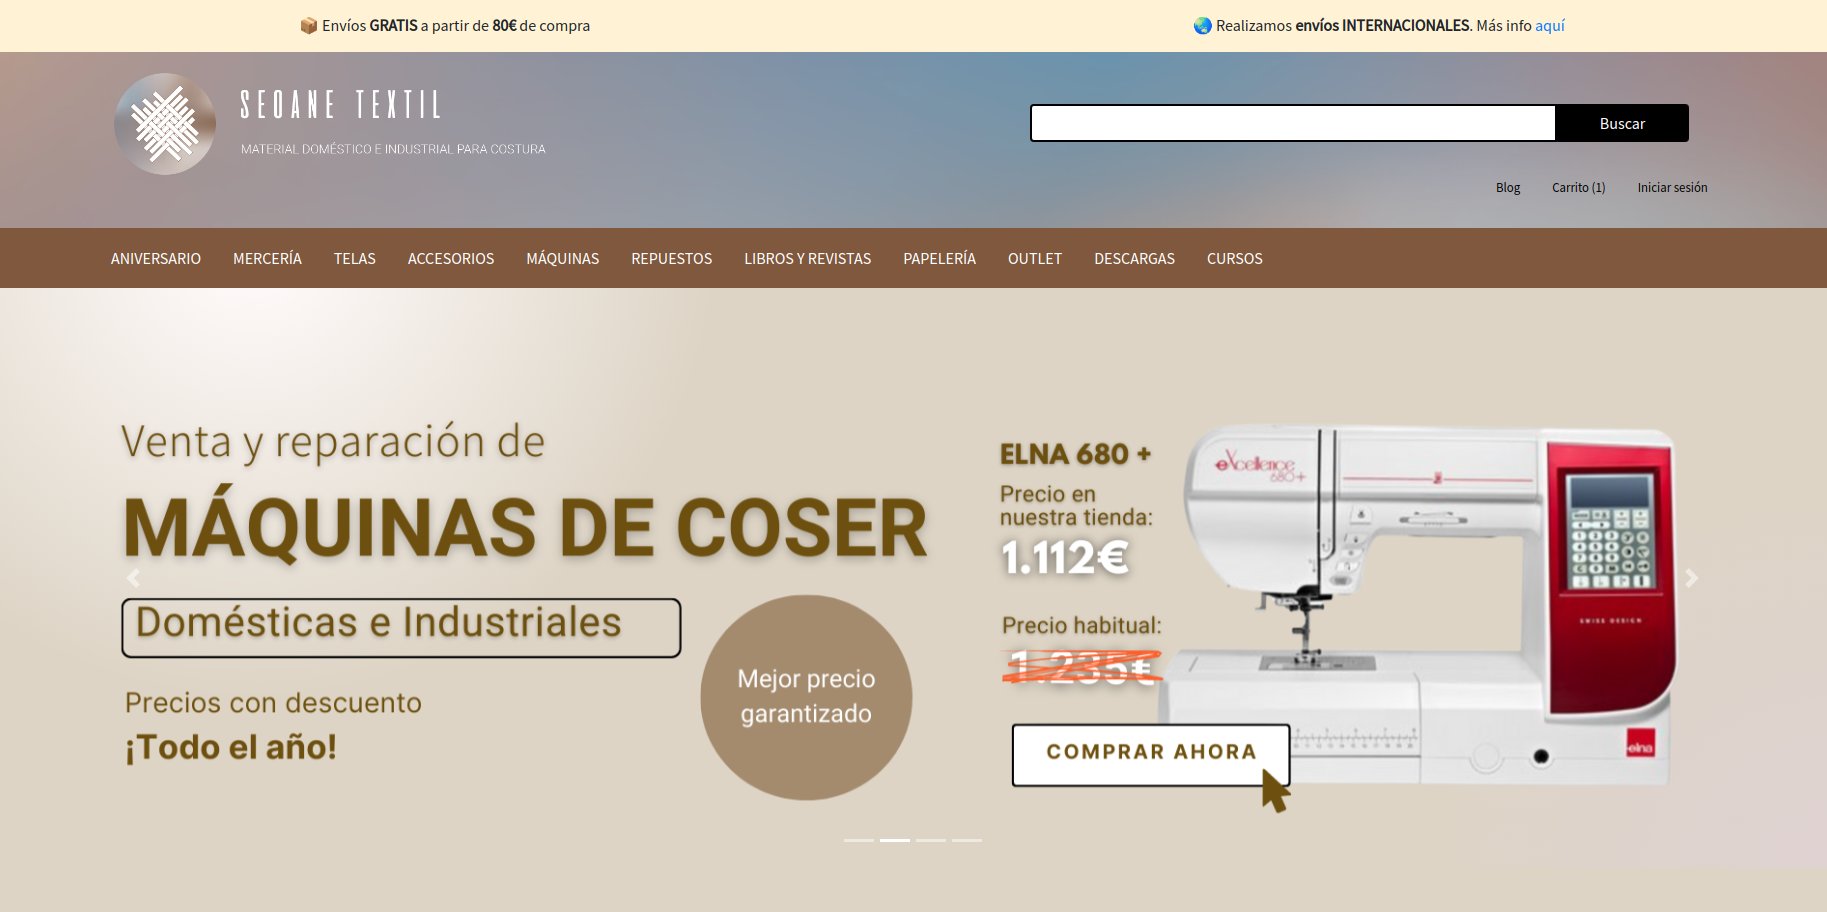1827x912 pixels.
Task: Click Iniciar sesión link
Action: click(1672, 188)
